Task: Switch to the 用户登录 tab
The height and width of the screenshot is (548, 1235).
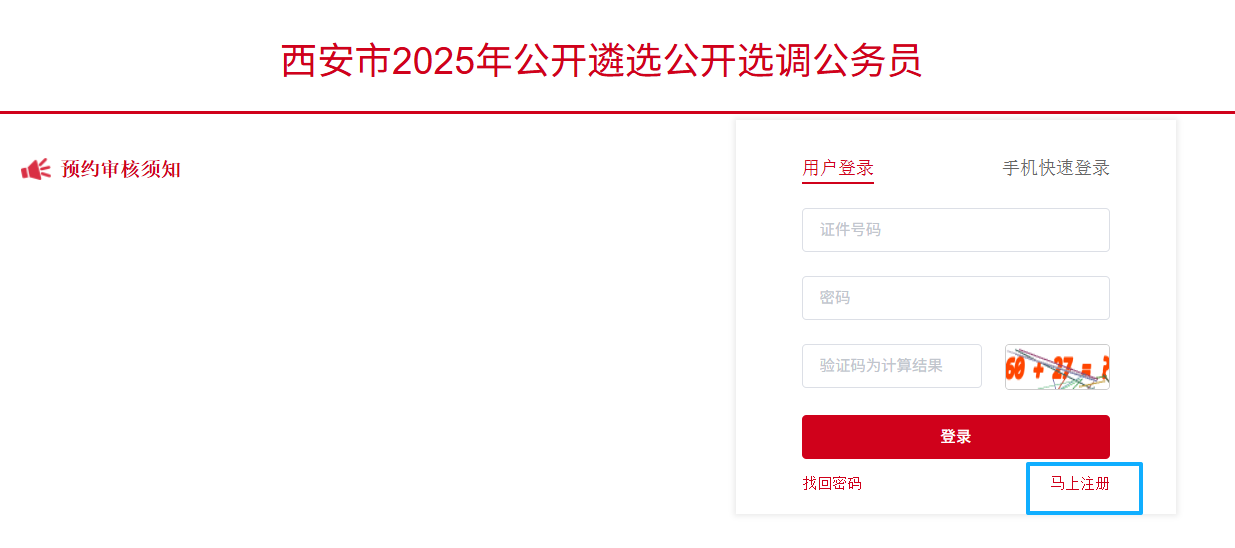Action: 838,168
